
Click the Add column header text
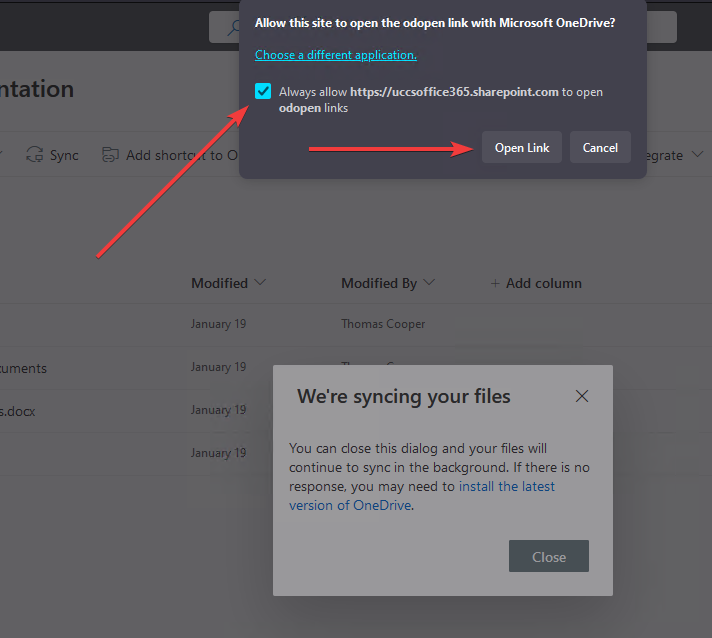(544, 283)
